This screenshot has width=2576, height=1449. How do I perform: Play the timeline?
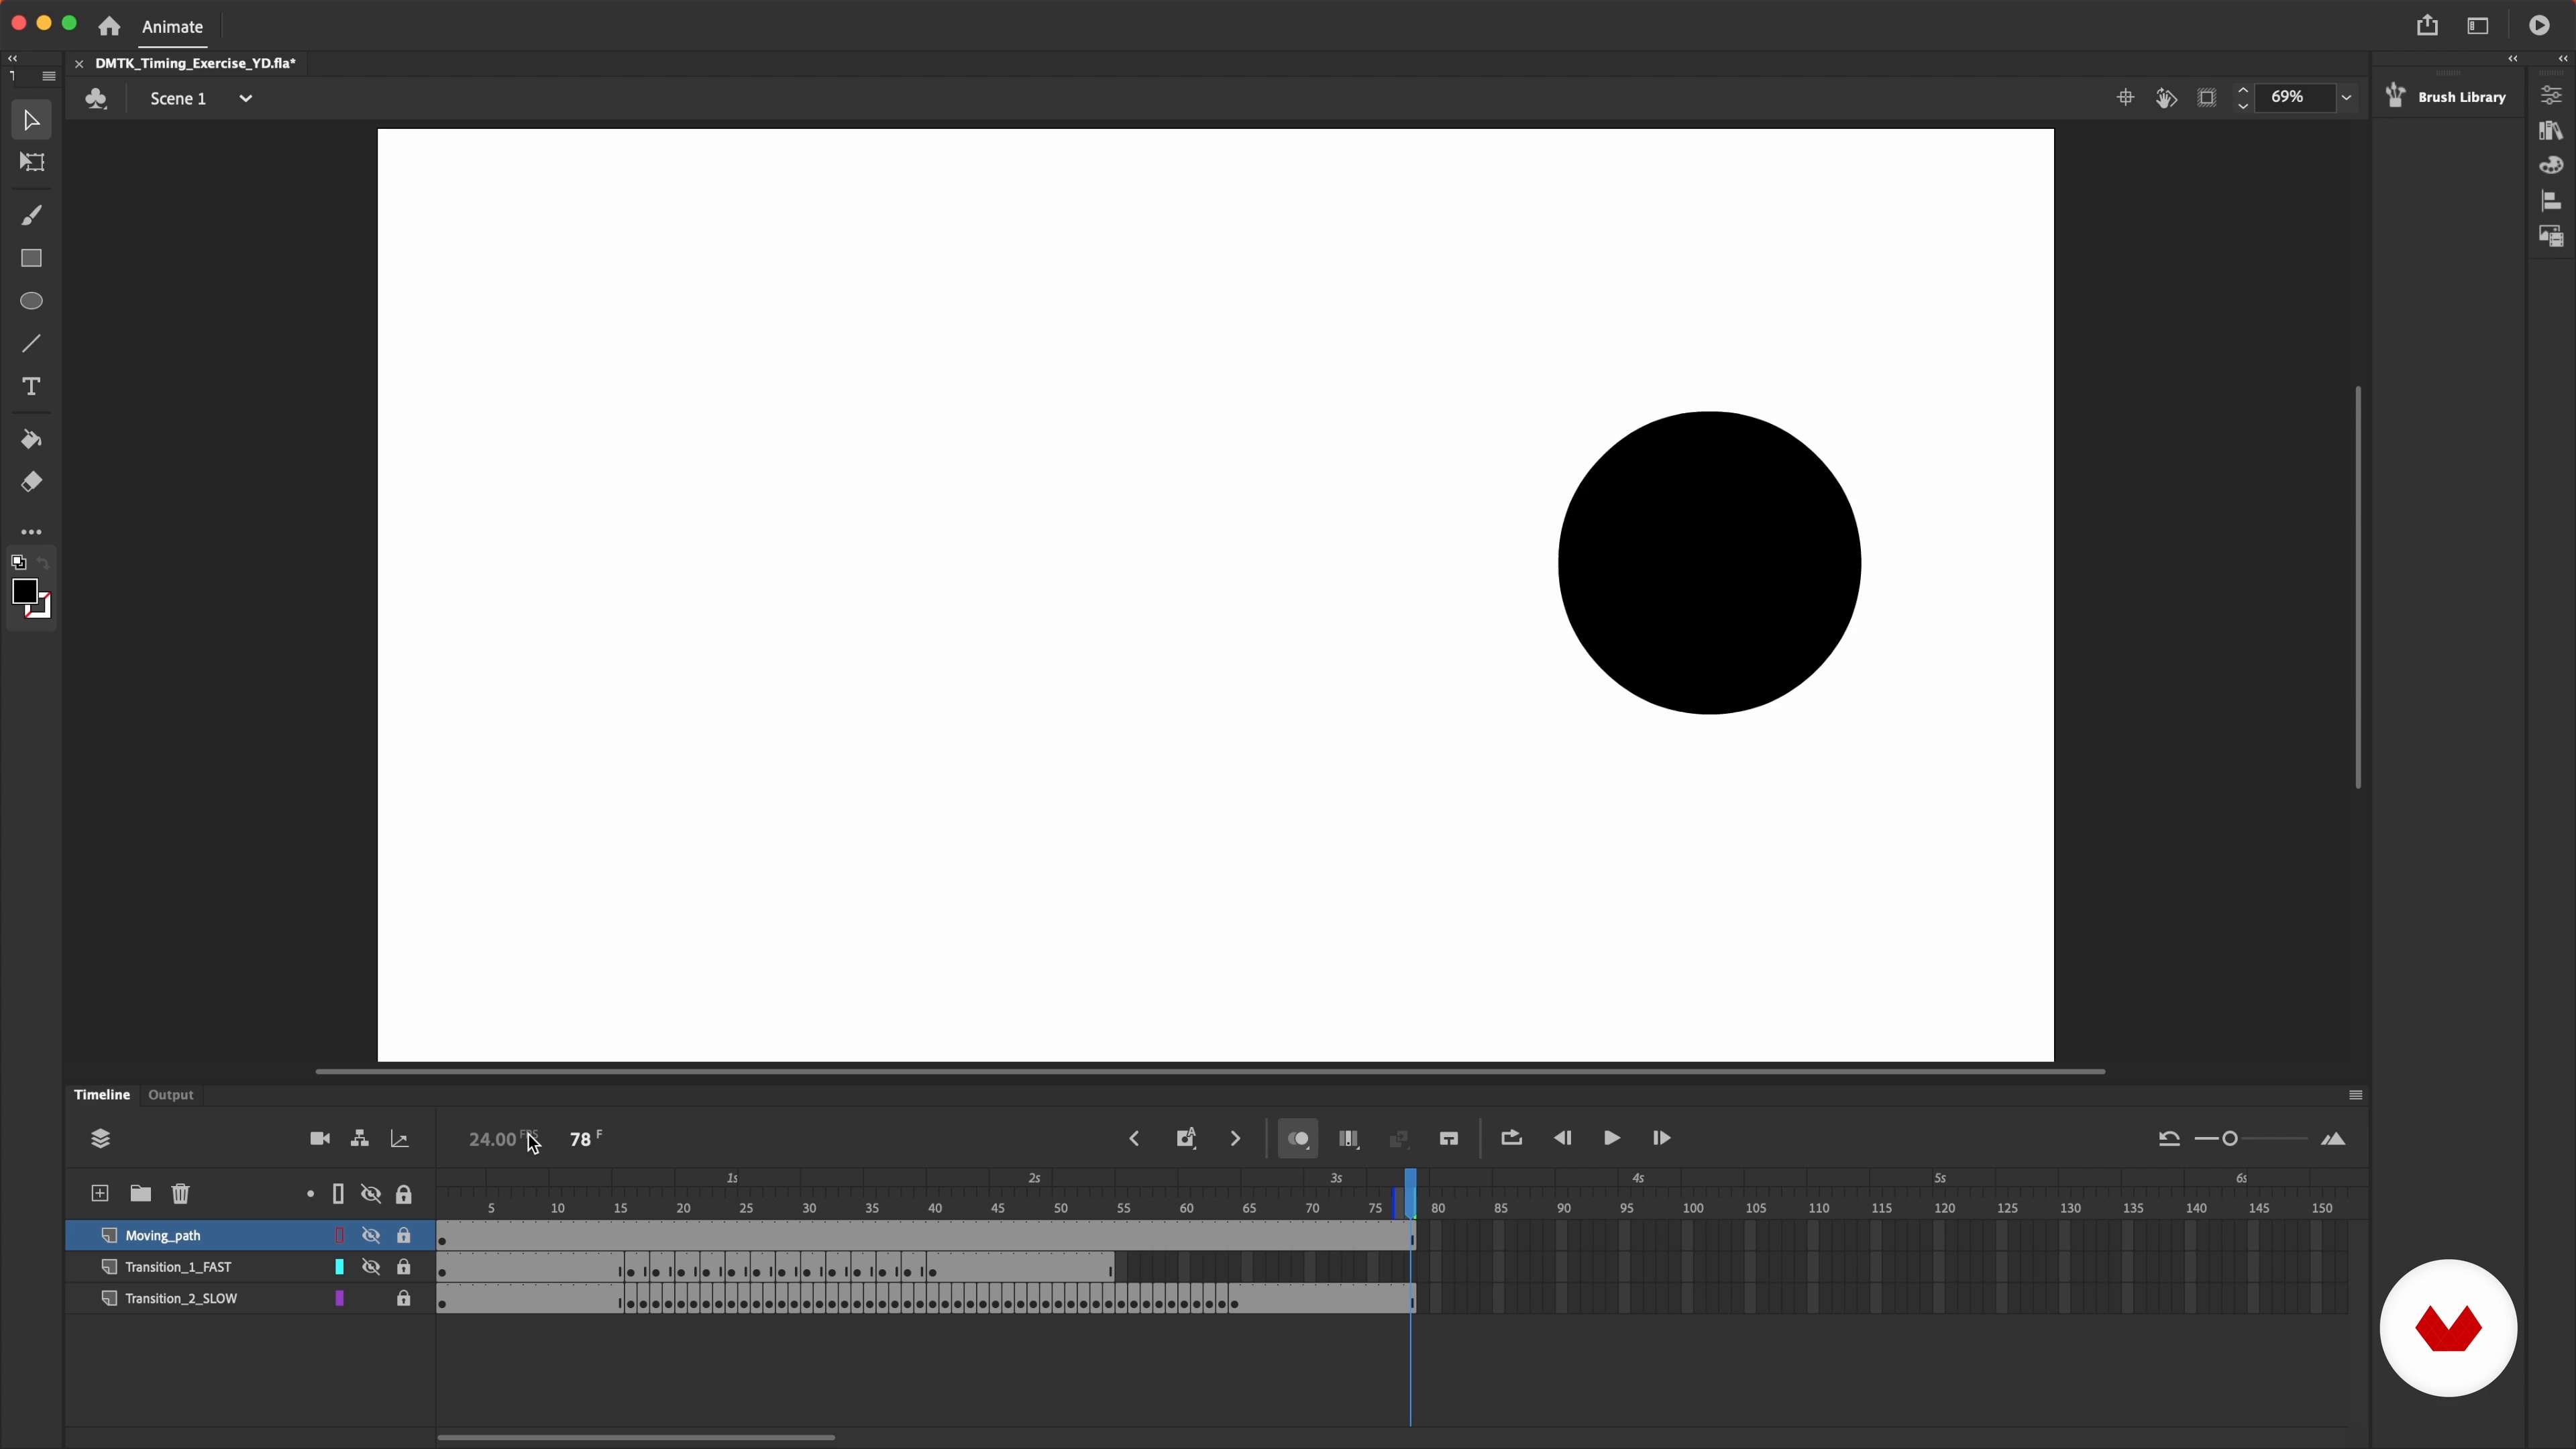1612,1138
